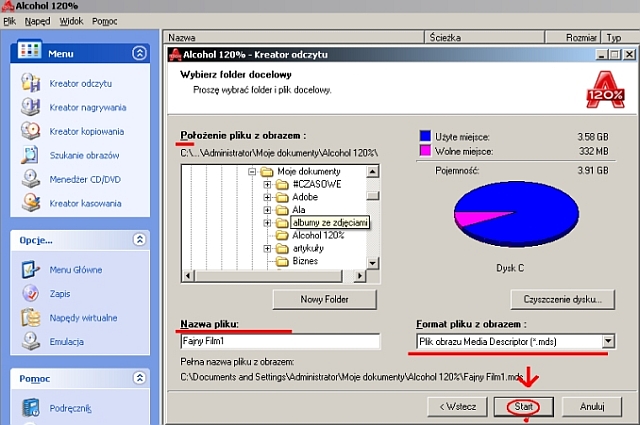Click the Anuluj button

point(592,407)
